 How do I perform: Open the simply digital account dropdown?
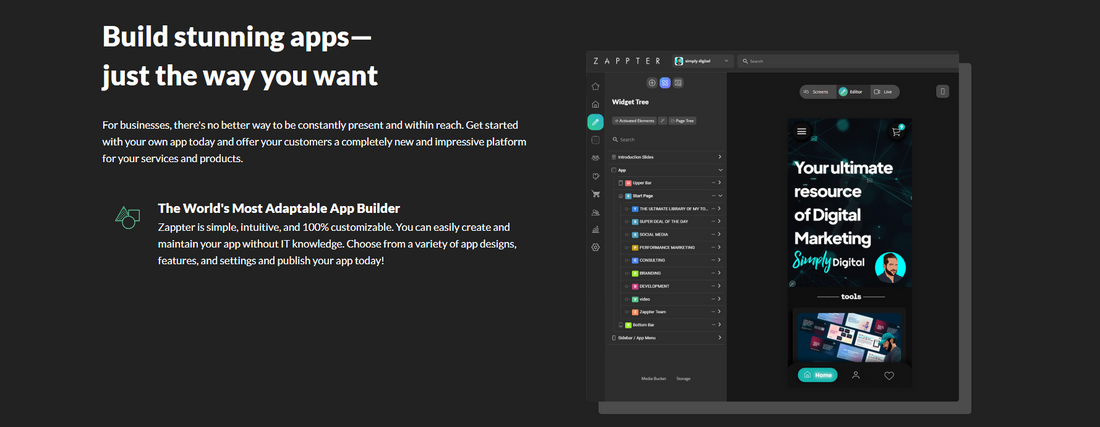coord(703,61)
